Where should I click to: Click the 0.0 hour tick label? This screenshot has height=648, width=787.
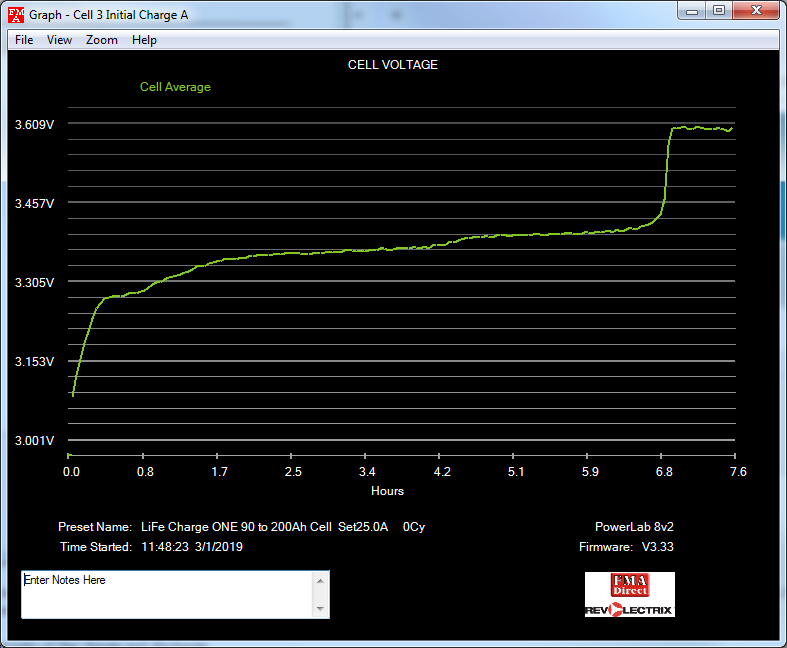71,472
